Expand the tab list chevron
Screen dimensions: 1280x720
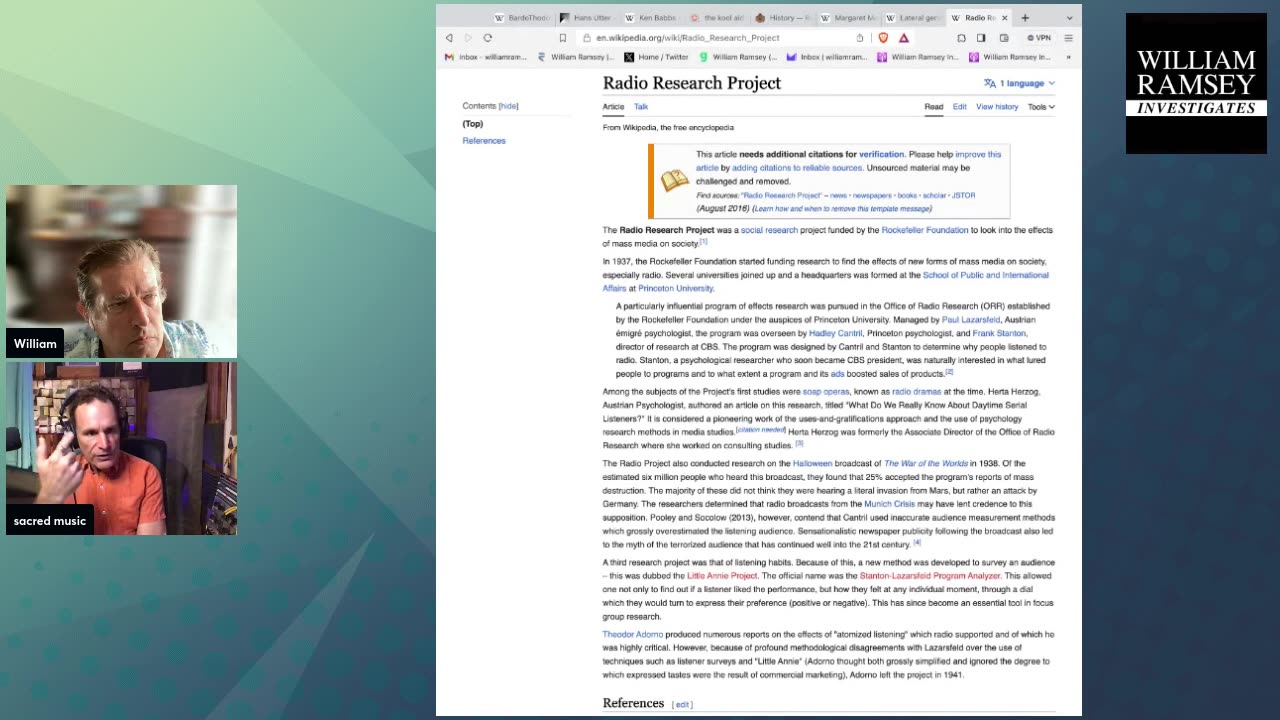1069,17
